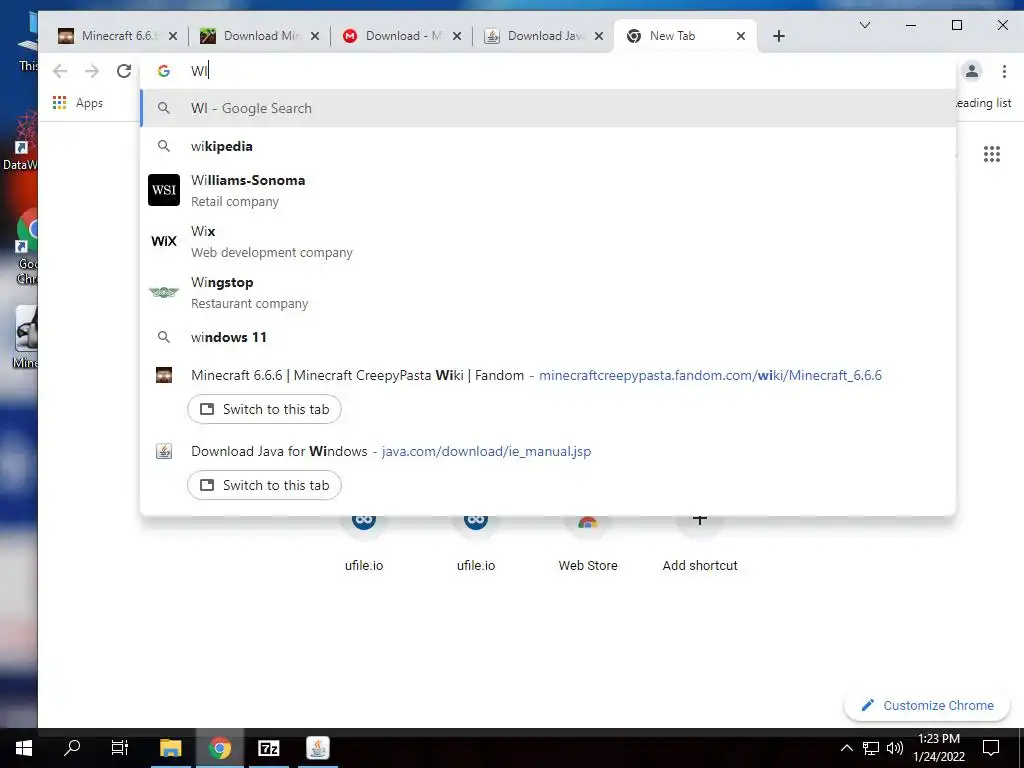Open File Explorer from taskbar
The image size is (1024, 768).
(x=170, y=748)
